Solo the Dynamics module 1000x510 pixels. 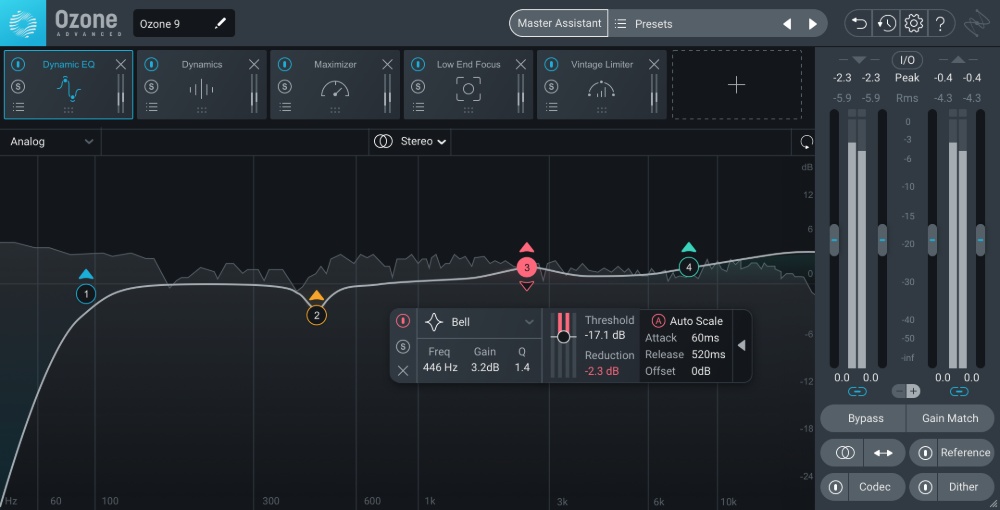tap(151, 86)
